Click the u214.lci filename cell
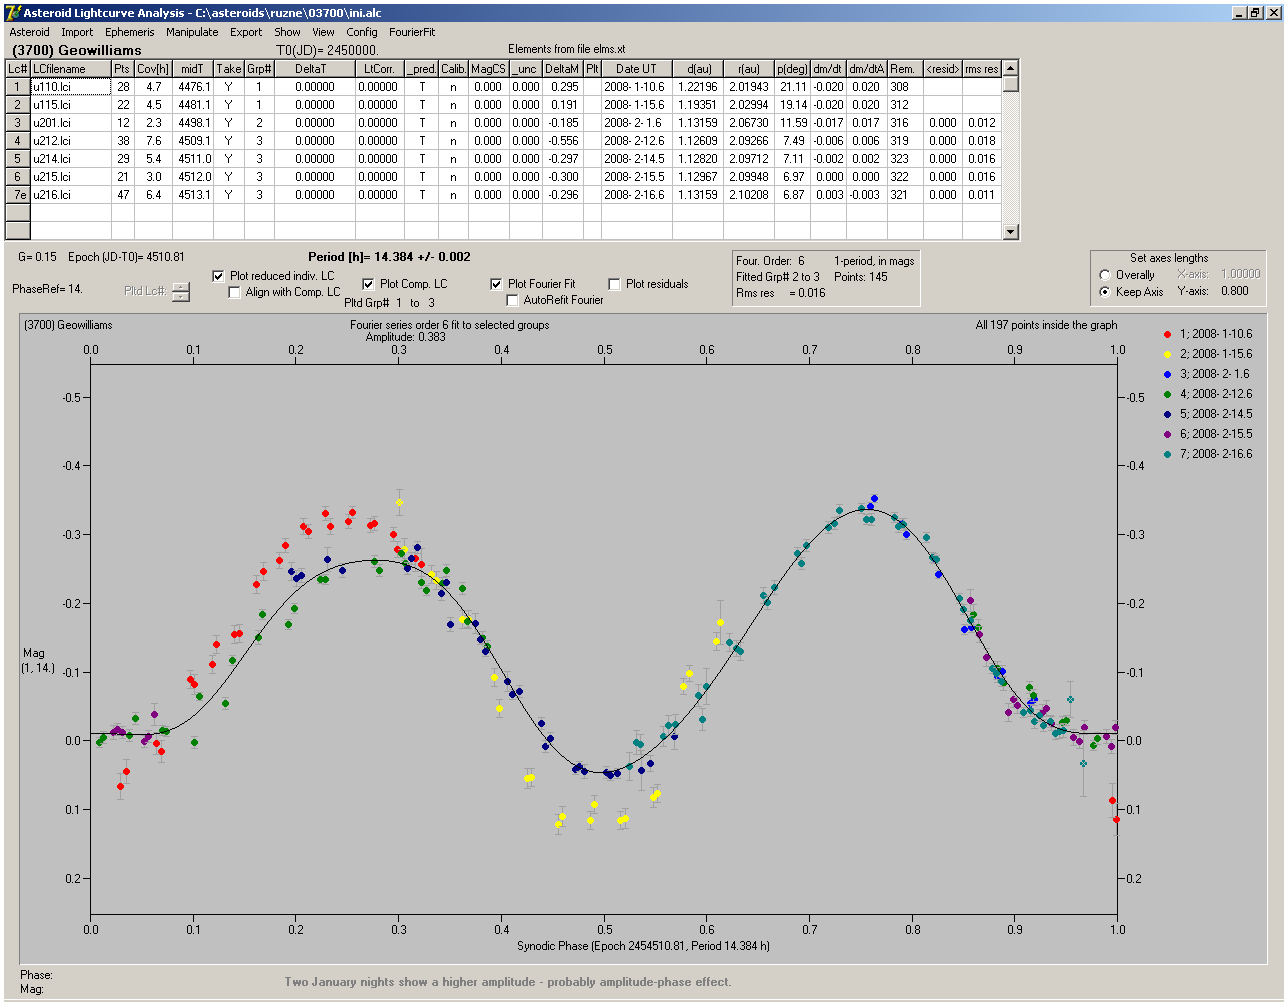The width and height of the screenshot is (1288, 1002). point(70,159)
